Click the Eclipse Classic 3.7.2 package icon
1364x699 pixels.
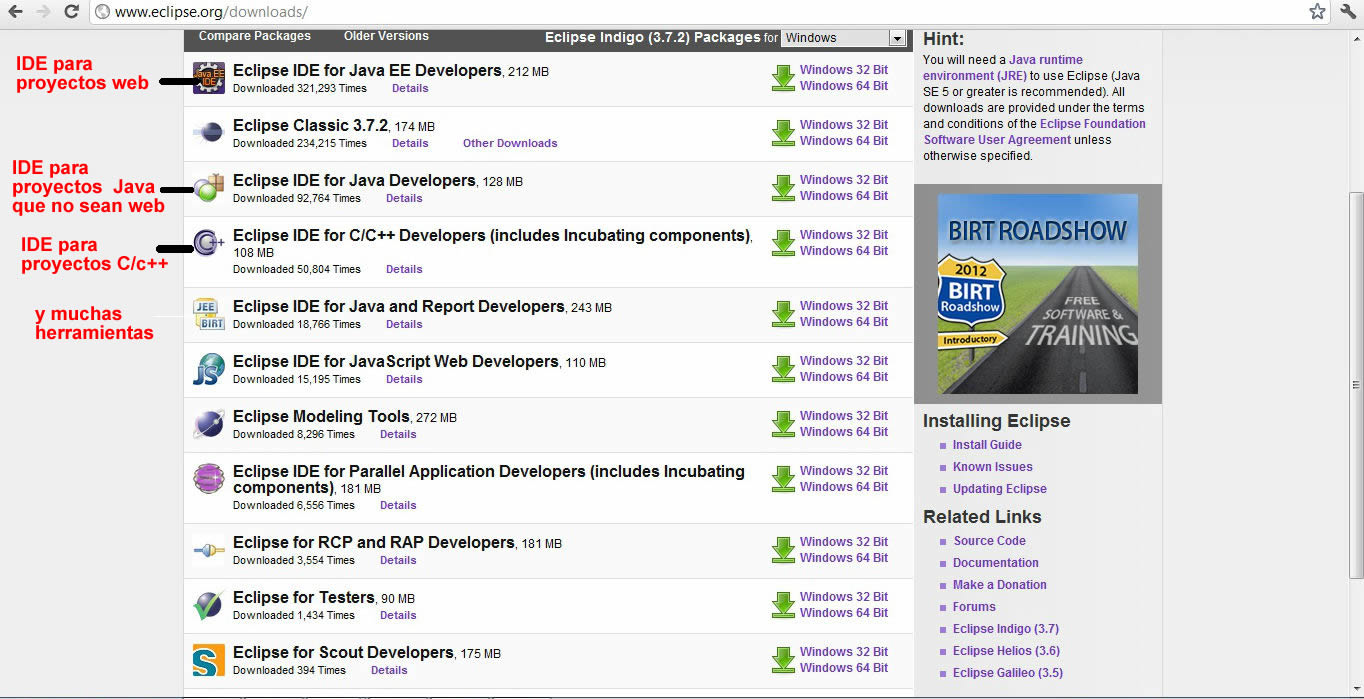pos(208,131)
